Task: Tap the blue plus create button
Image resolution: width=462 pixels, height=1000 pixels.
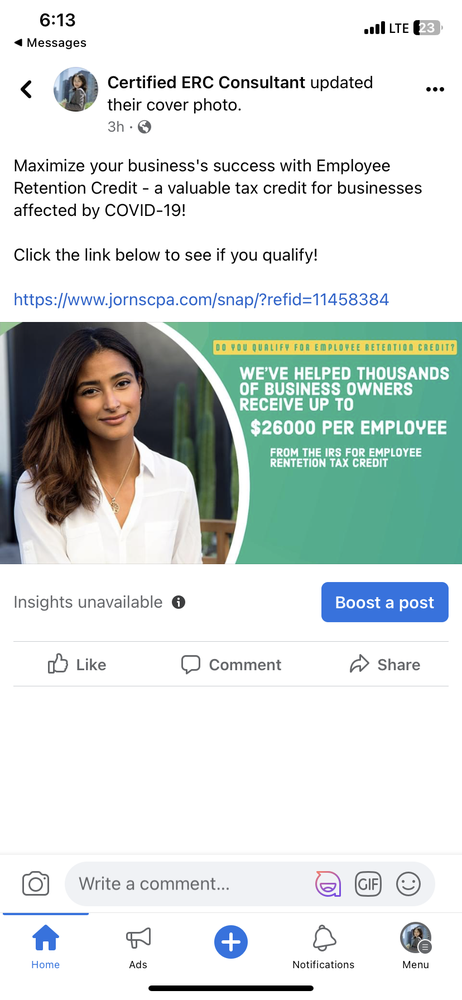Action: 231,942
